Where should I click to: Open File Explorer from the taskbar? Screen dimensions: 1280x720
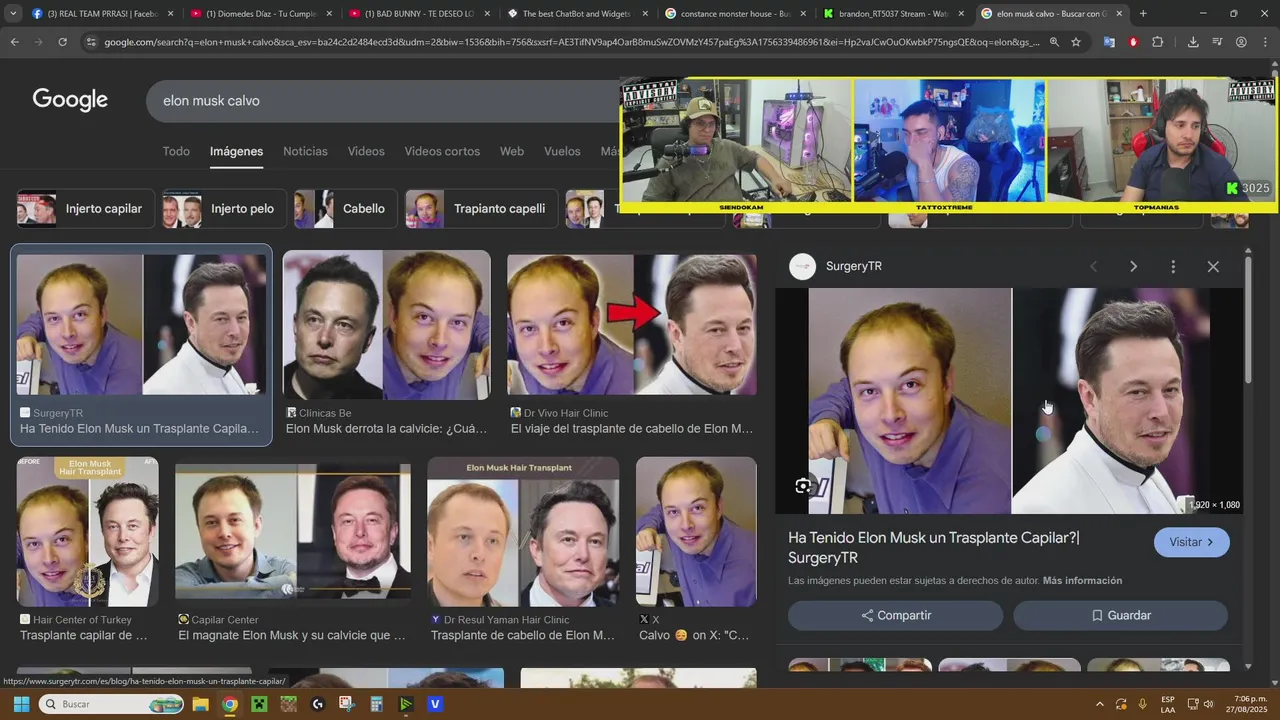(200, 704)
